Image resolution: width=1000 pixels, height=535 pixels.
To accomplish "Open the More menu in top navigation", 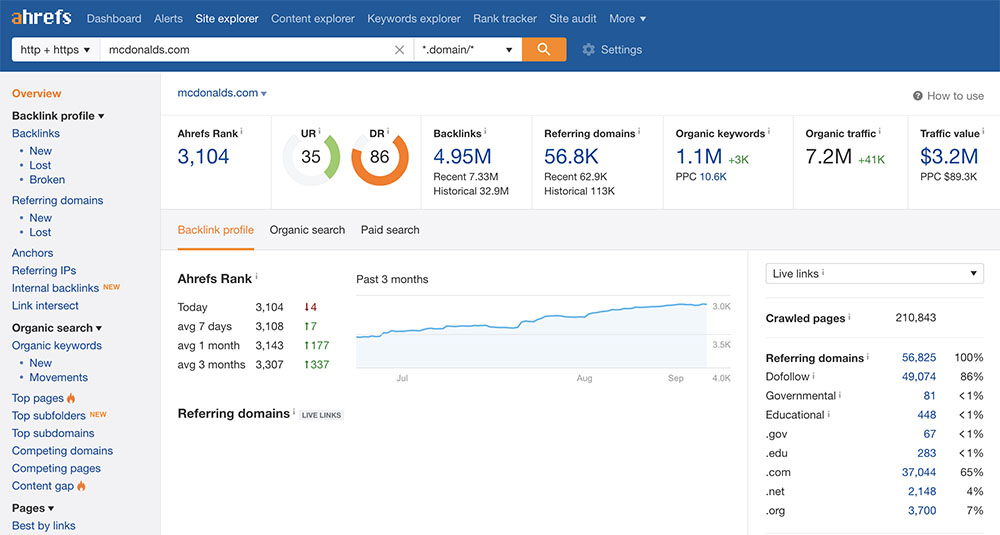I will coord(627,18).
